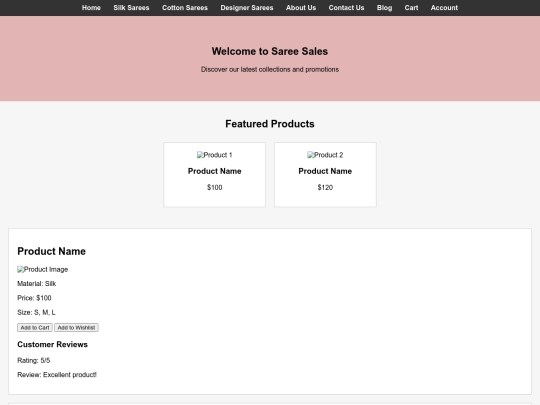This screenshot has height=405, width=540.
Task: Click the Customer Reviews heading
Action: [52, 344]
